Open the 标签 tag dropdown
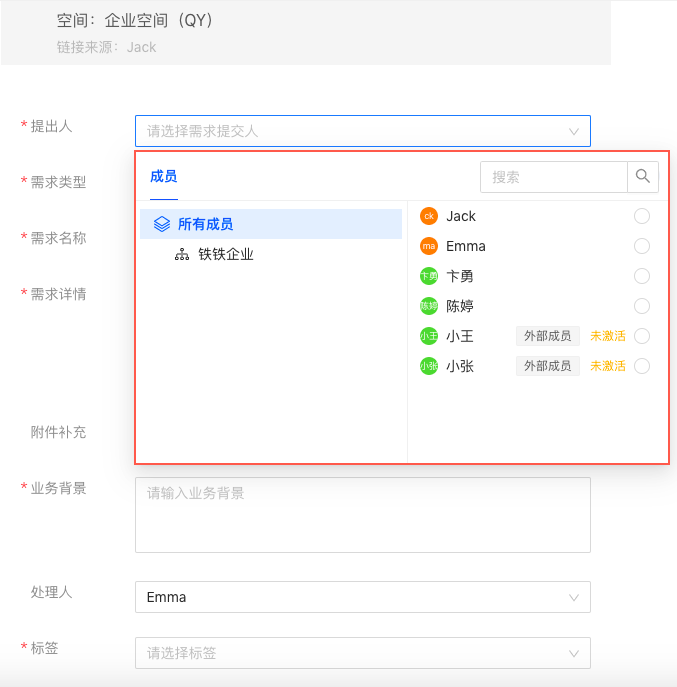677x687 pixels. point(362,653)
